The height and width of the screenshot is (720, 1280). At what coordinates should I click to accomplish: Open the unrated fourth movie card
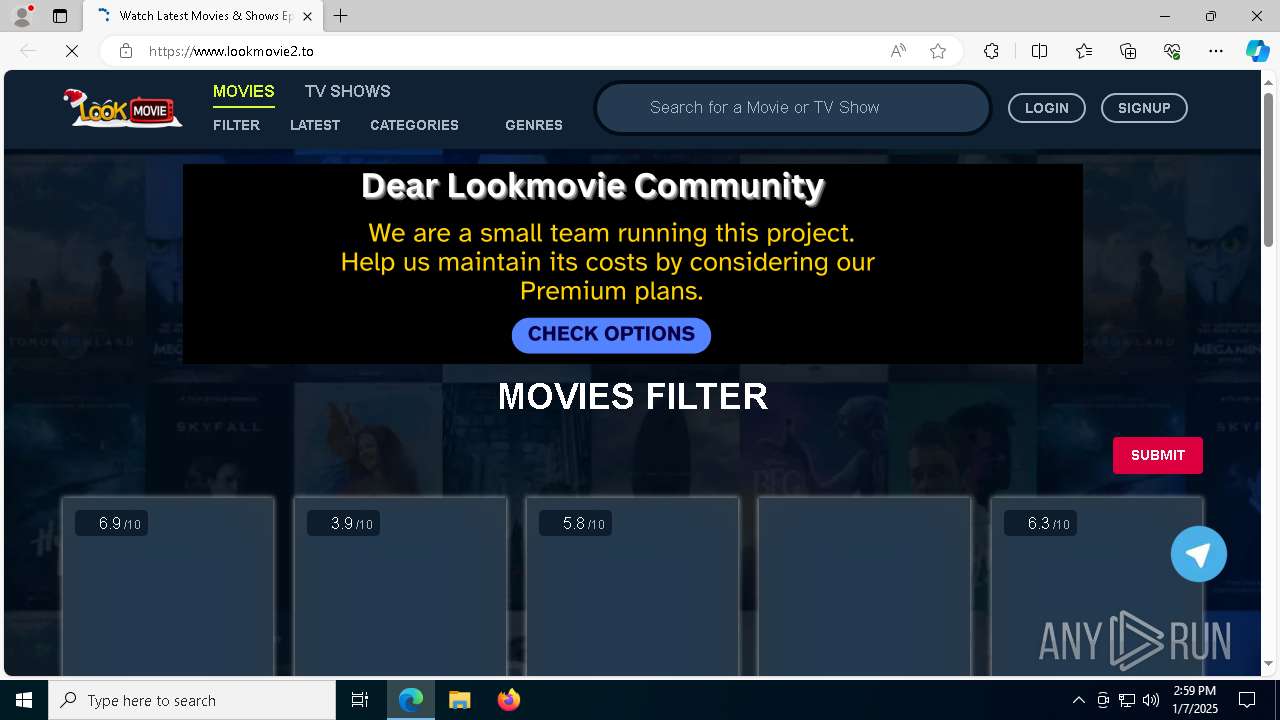click(864, 587)
